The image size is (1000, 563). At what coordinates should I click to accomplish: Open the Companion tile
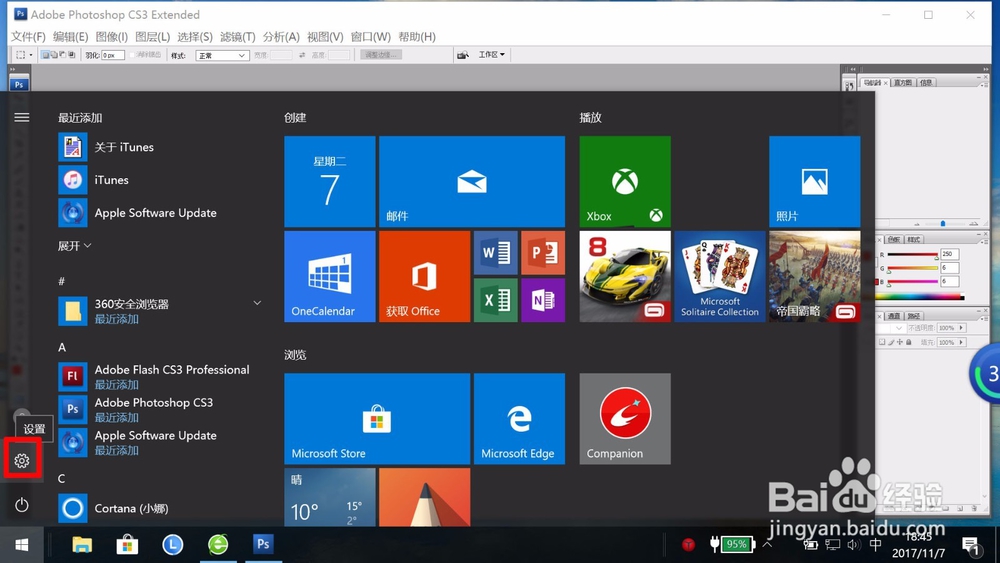coord(625,419)
